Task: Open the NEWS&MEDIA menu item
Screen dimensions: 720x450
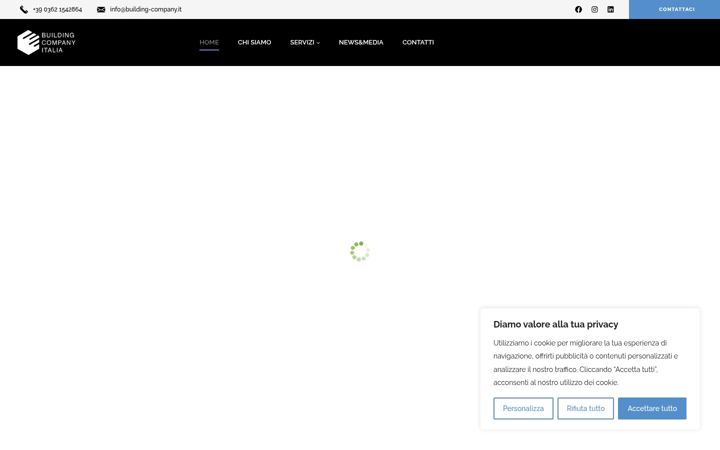Action: click(x=361, y=42)
